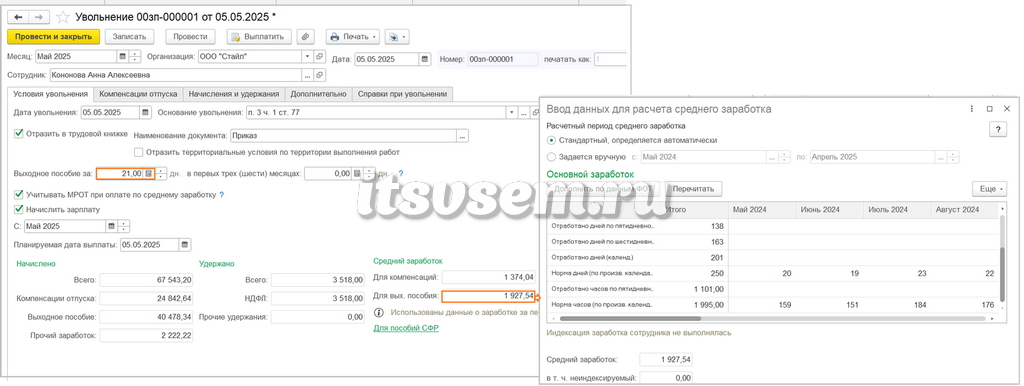The image size is (1024, 386).
Task: Select Задается вручную radio option
Action: coord(552,157)
